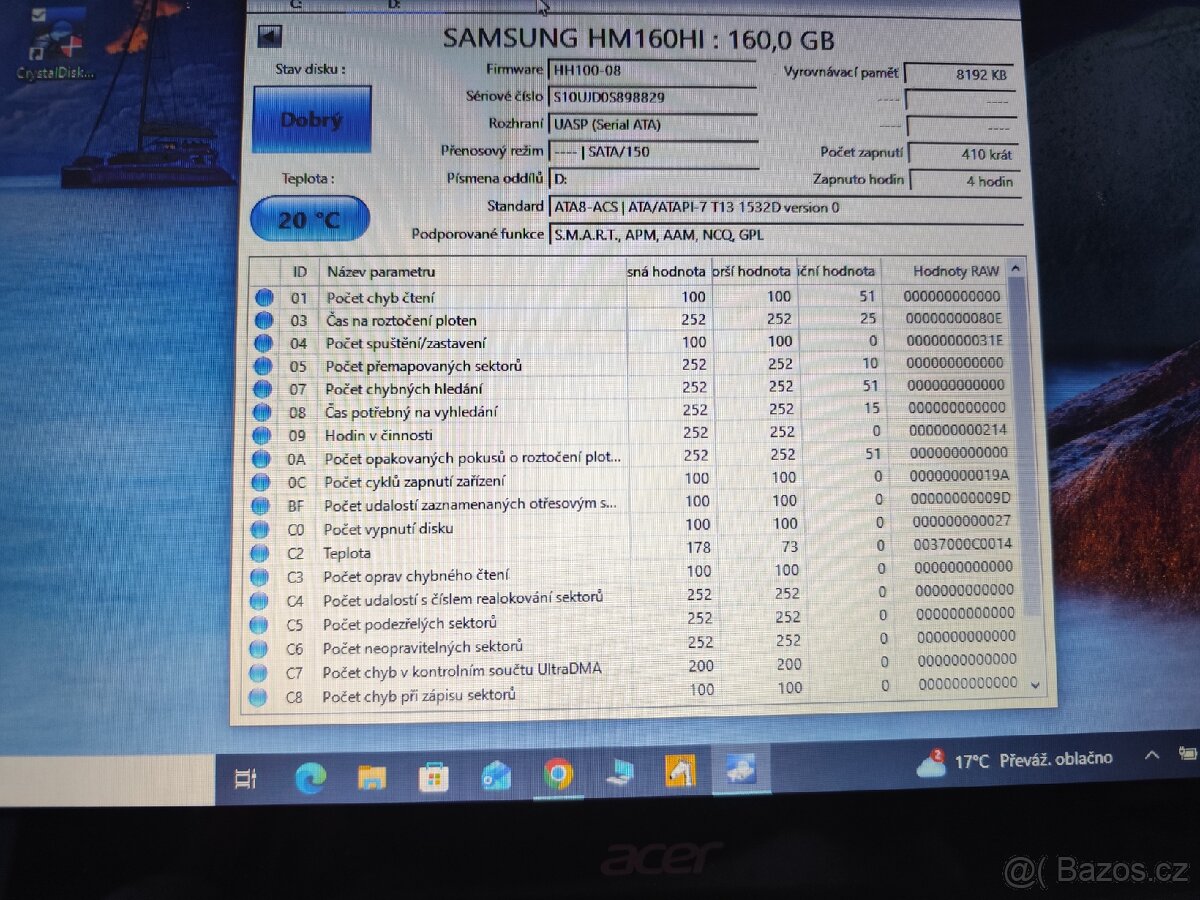1200x900 pixels.
Task: Click the serial number field S10UJD0S898829
Action: (652, 97)
